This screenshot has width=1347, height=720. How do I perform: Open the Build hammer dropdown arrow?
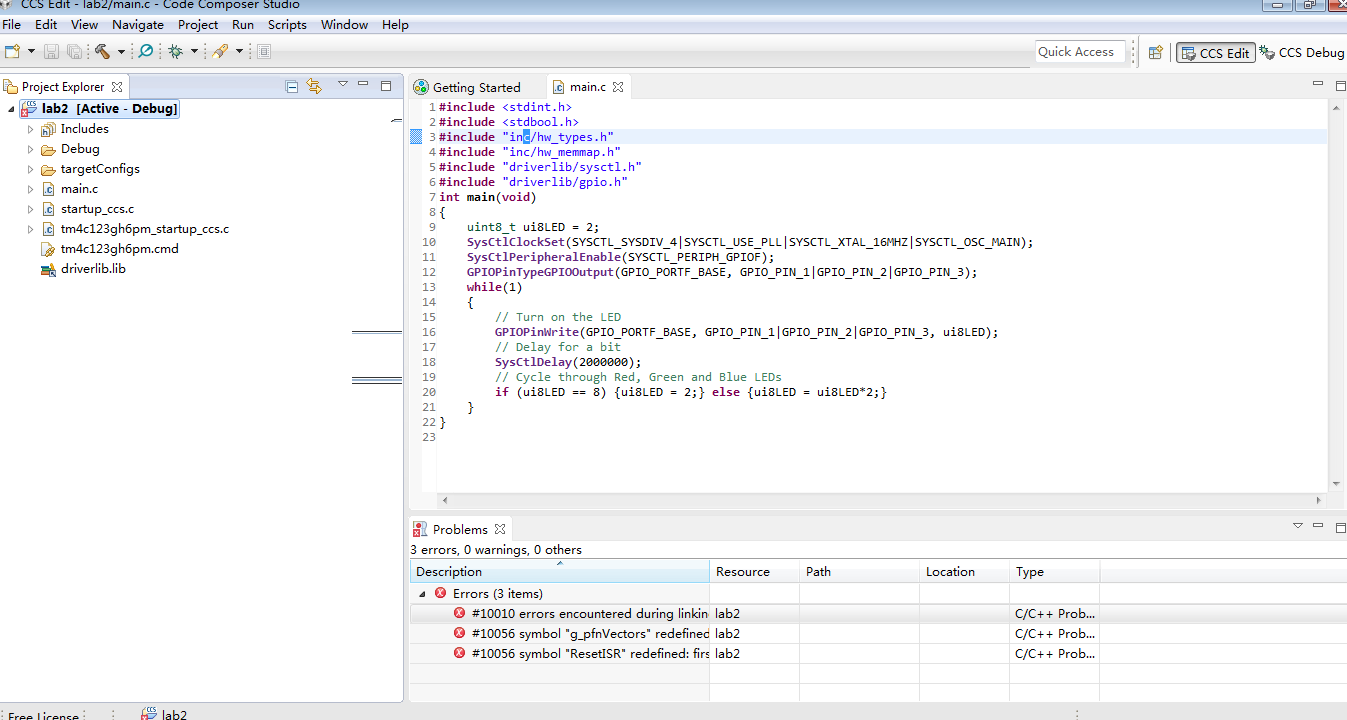tap(122, 51)
